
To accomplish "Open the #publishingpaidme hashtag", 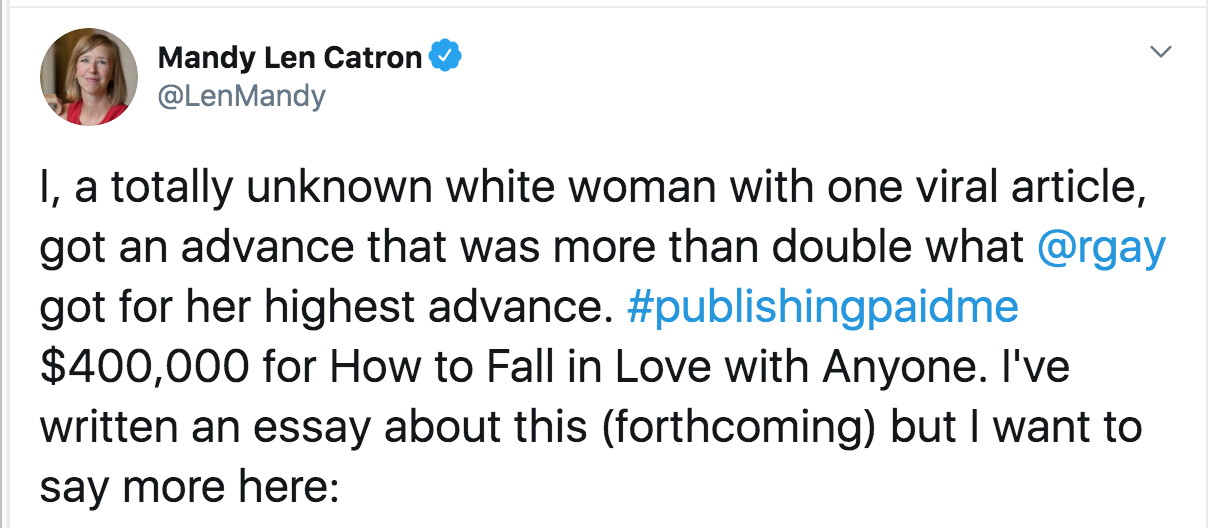I will pyautogui.click(x=822, y=308).
